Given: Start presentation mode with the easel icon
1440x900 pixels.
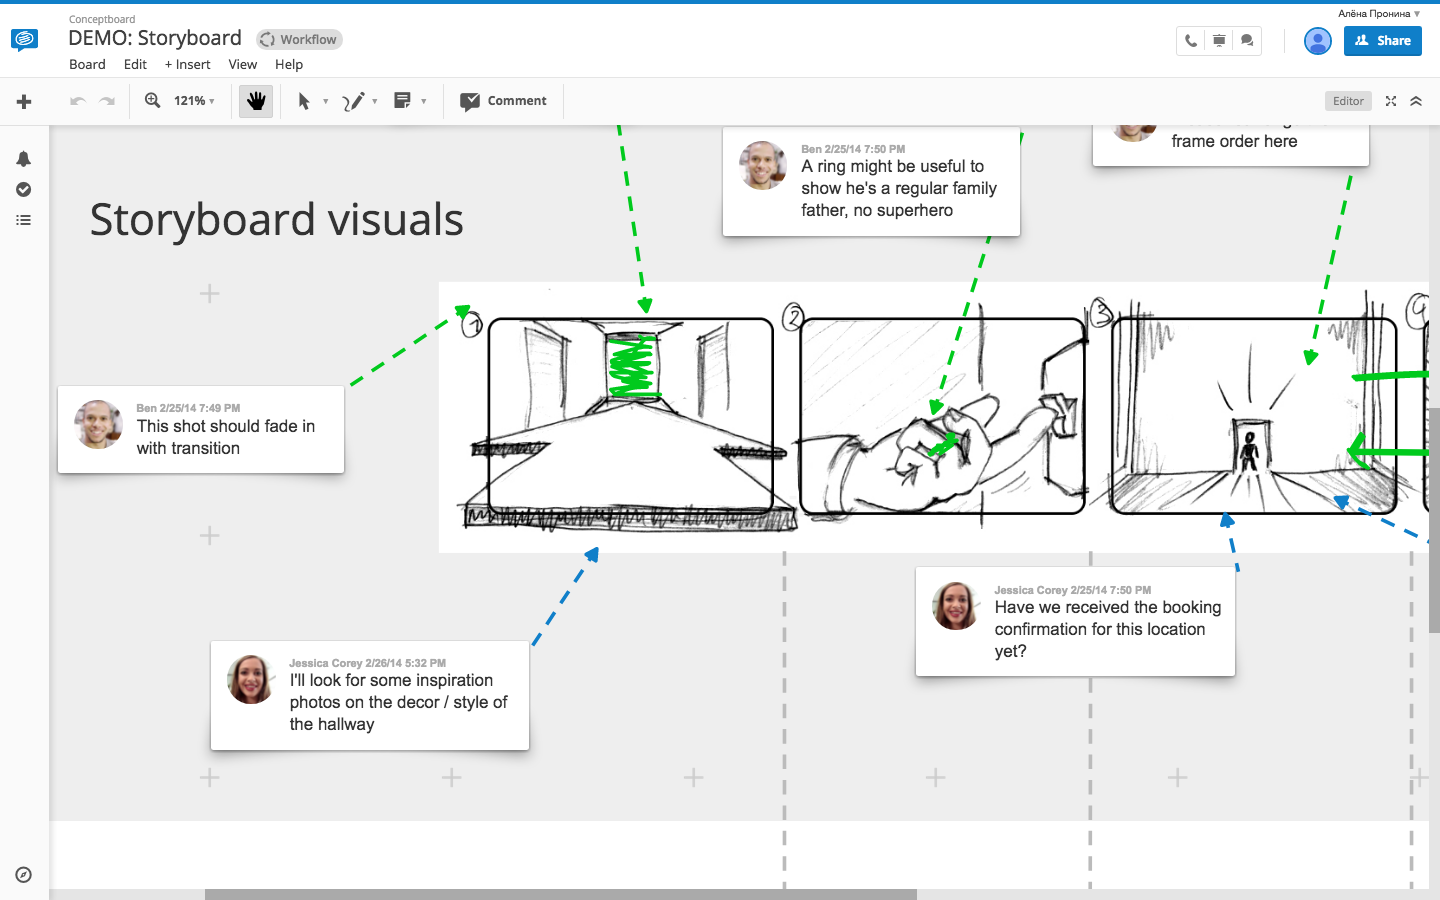Looking at the screenshot, I should (x=1219, y=41).
